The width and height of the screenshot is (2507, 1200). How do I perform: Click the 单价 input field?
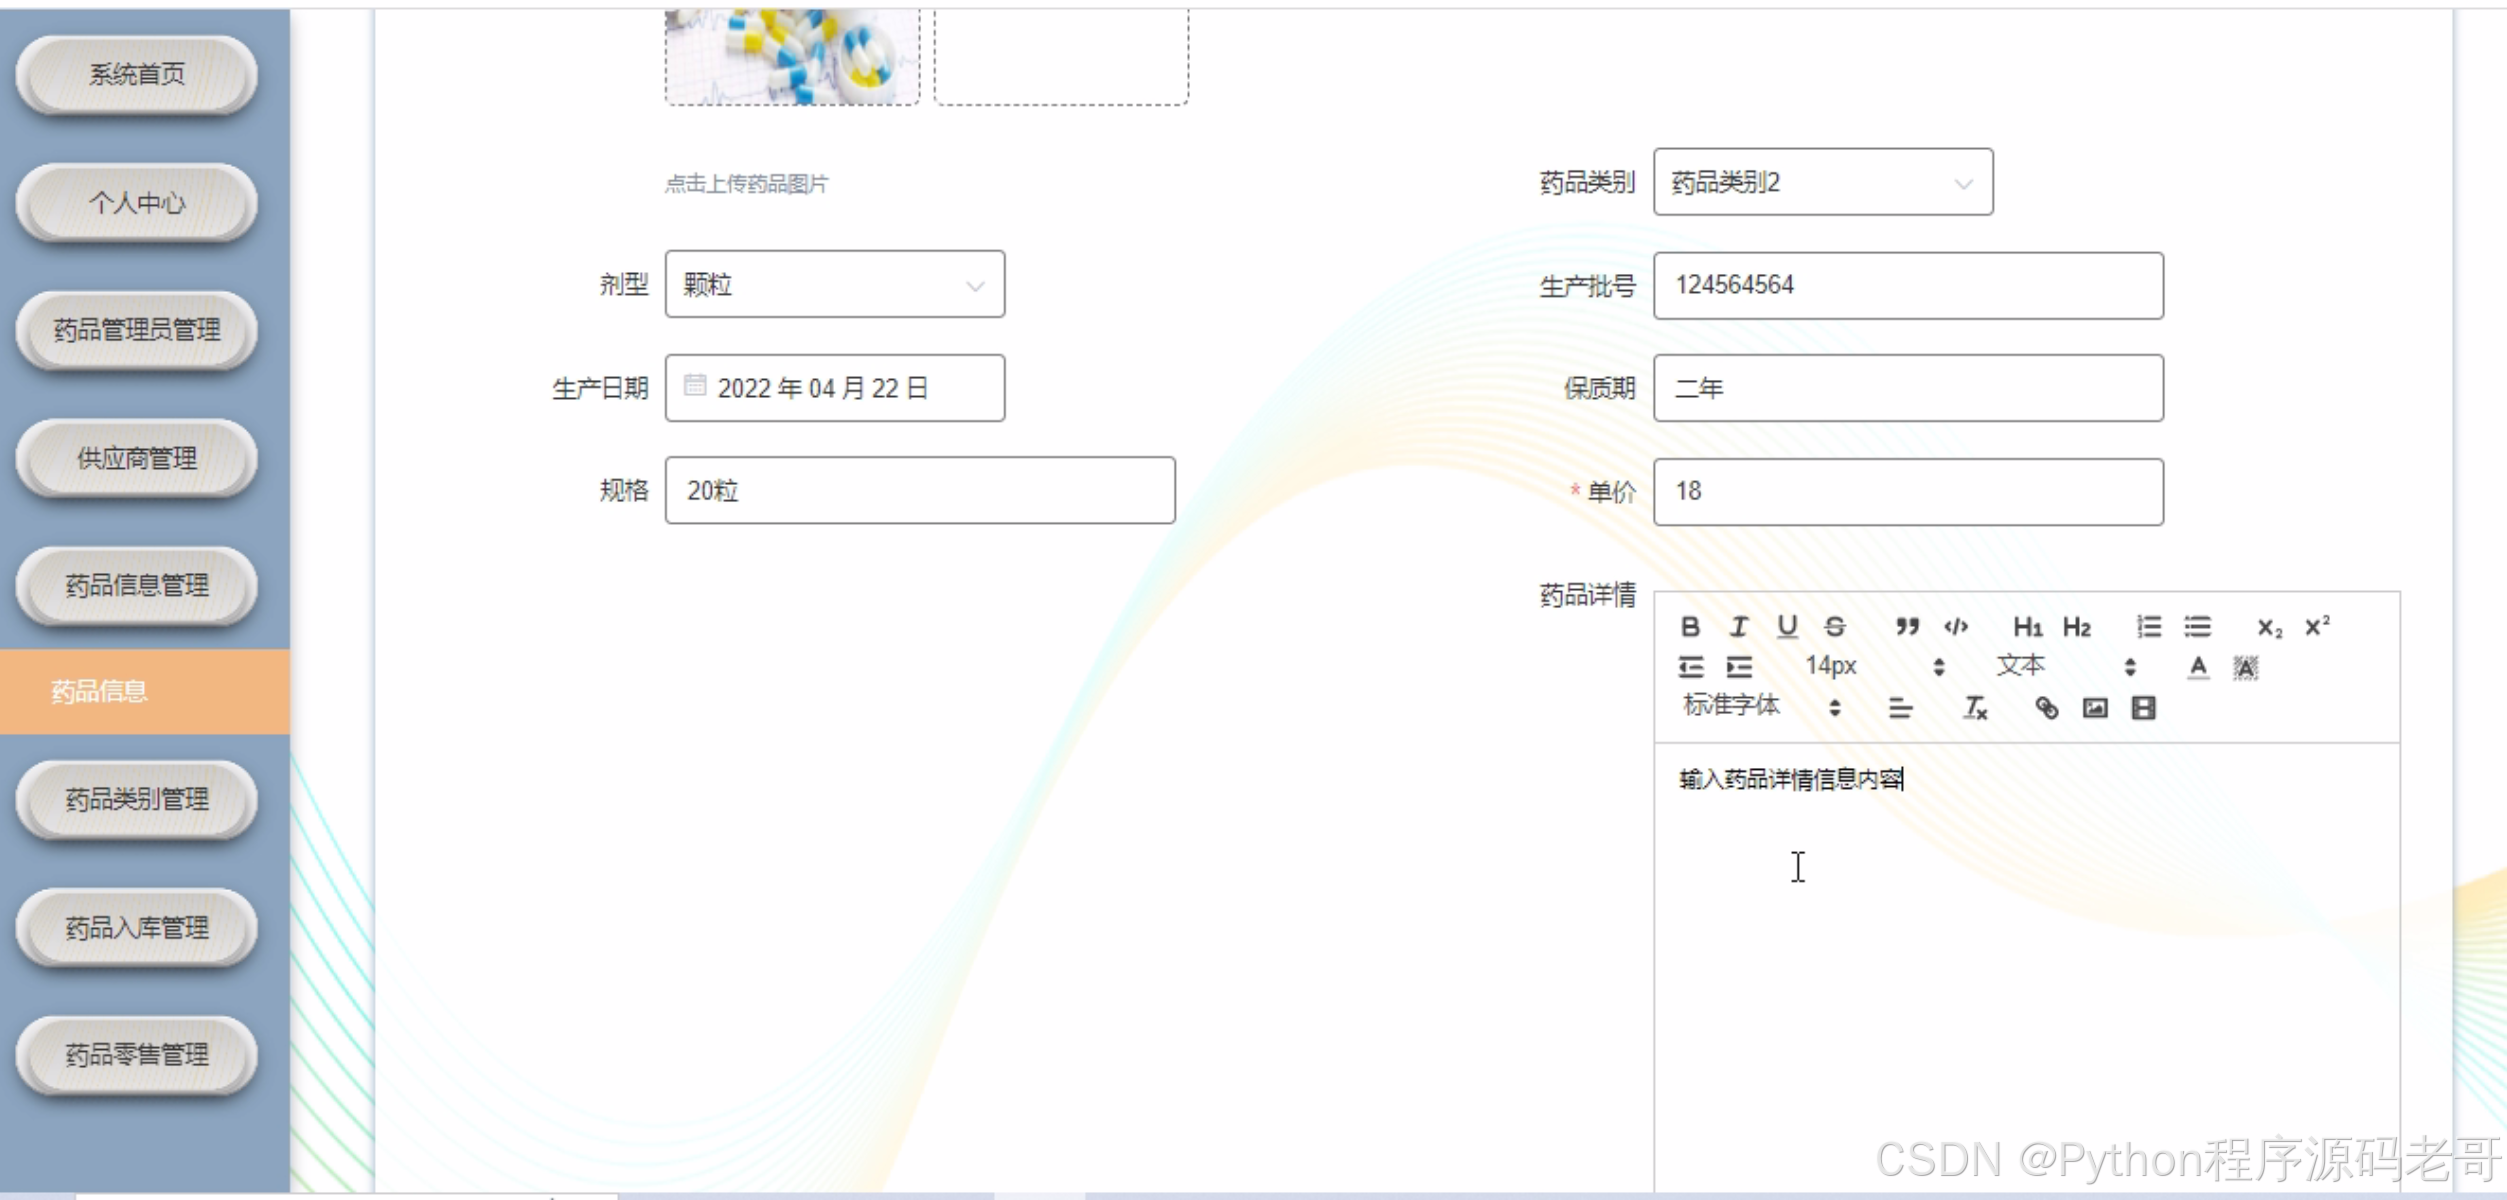click(1907, 492)
